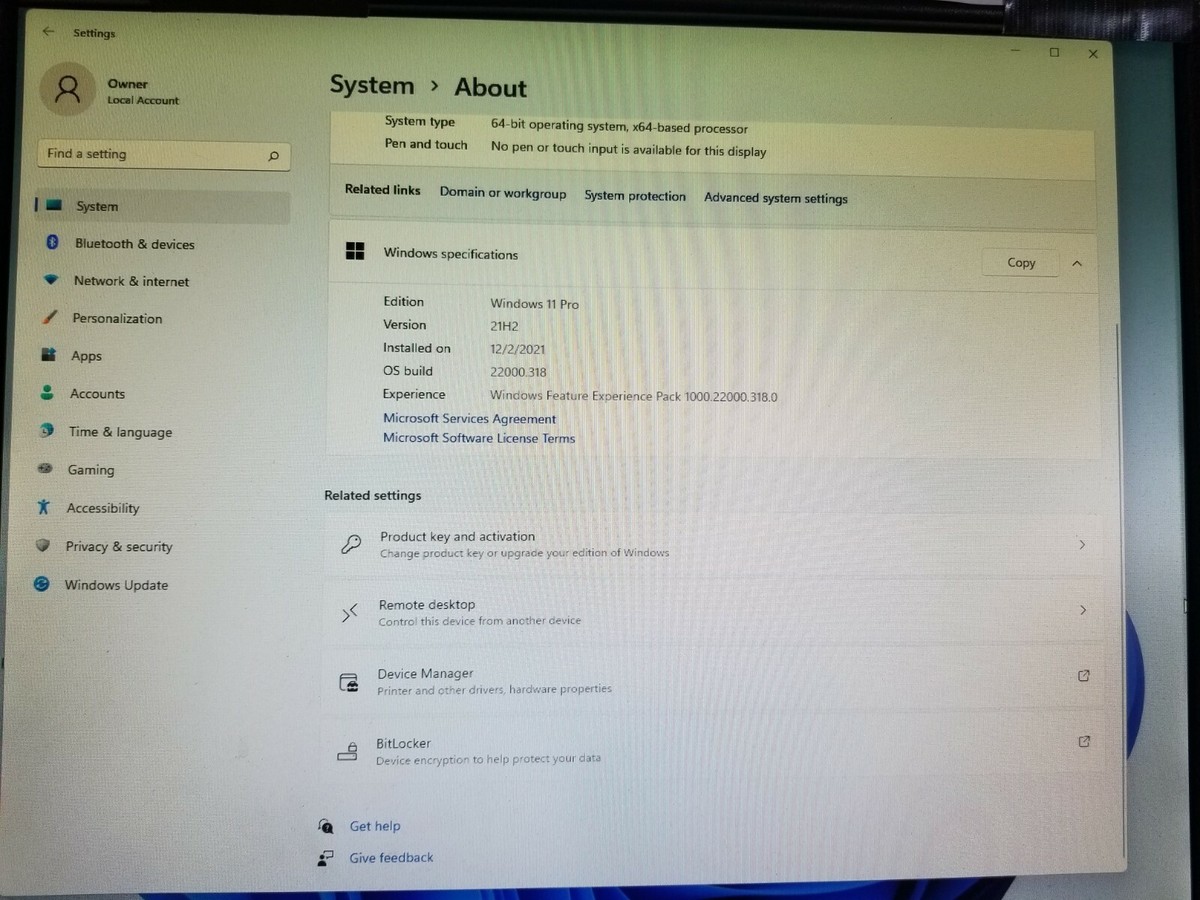Open Advanced system settings link

[x=776, y=198]
